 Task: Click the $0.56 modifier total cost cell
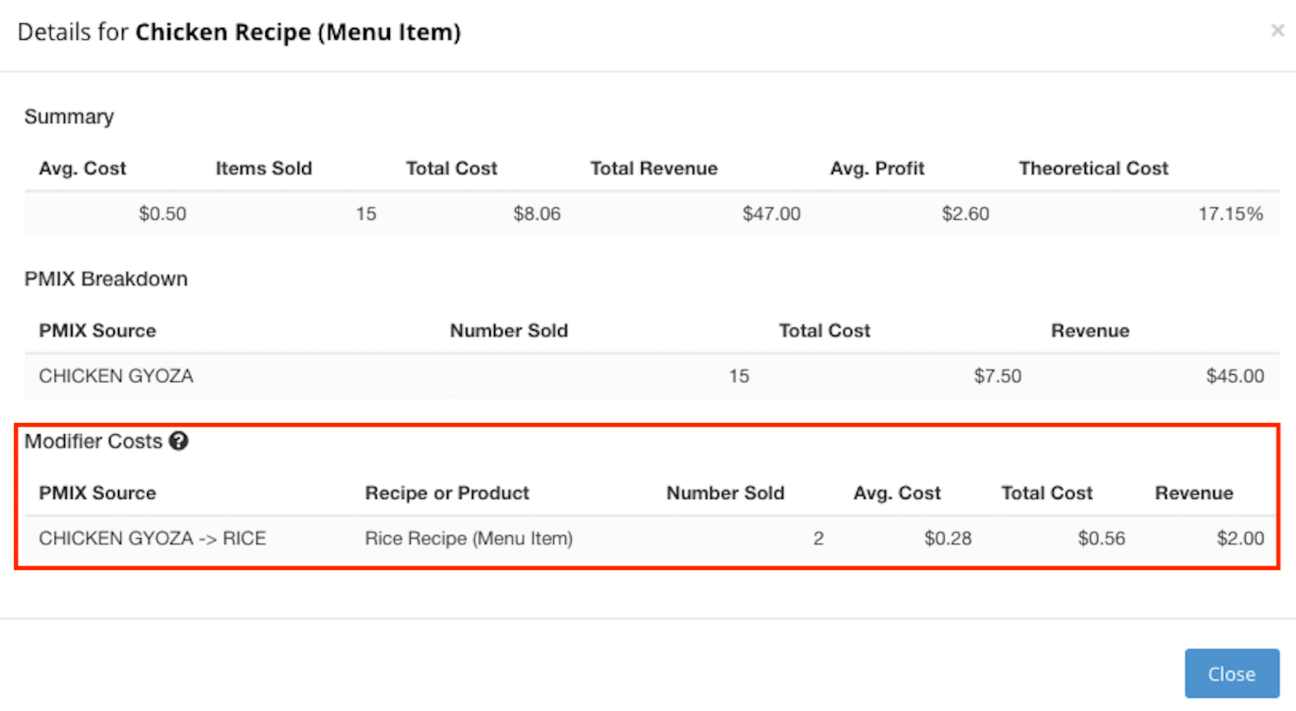tap(1101, 539)
